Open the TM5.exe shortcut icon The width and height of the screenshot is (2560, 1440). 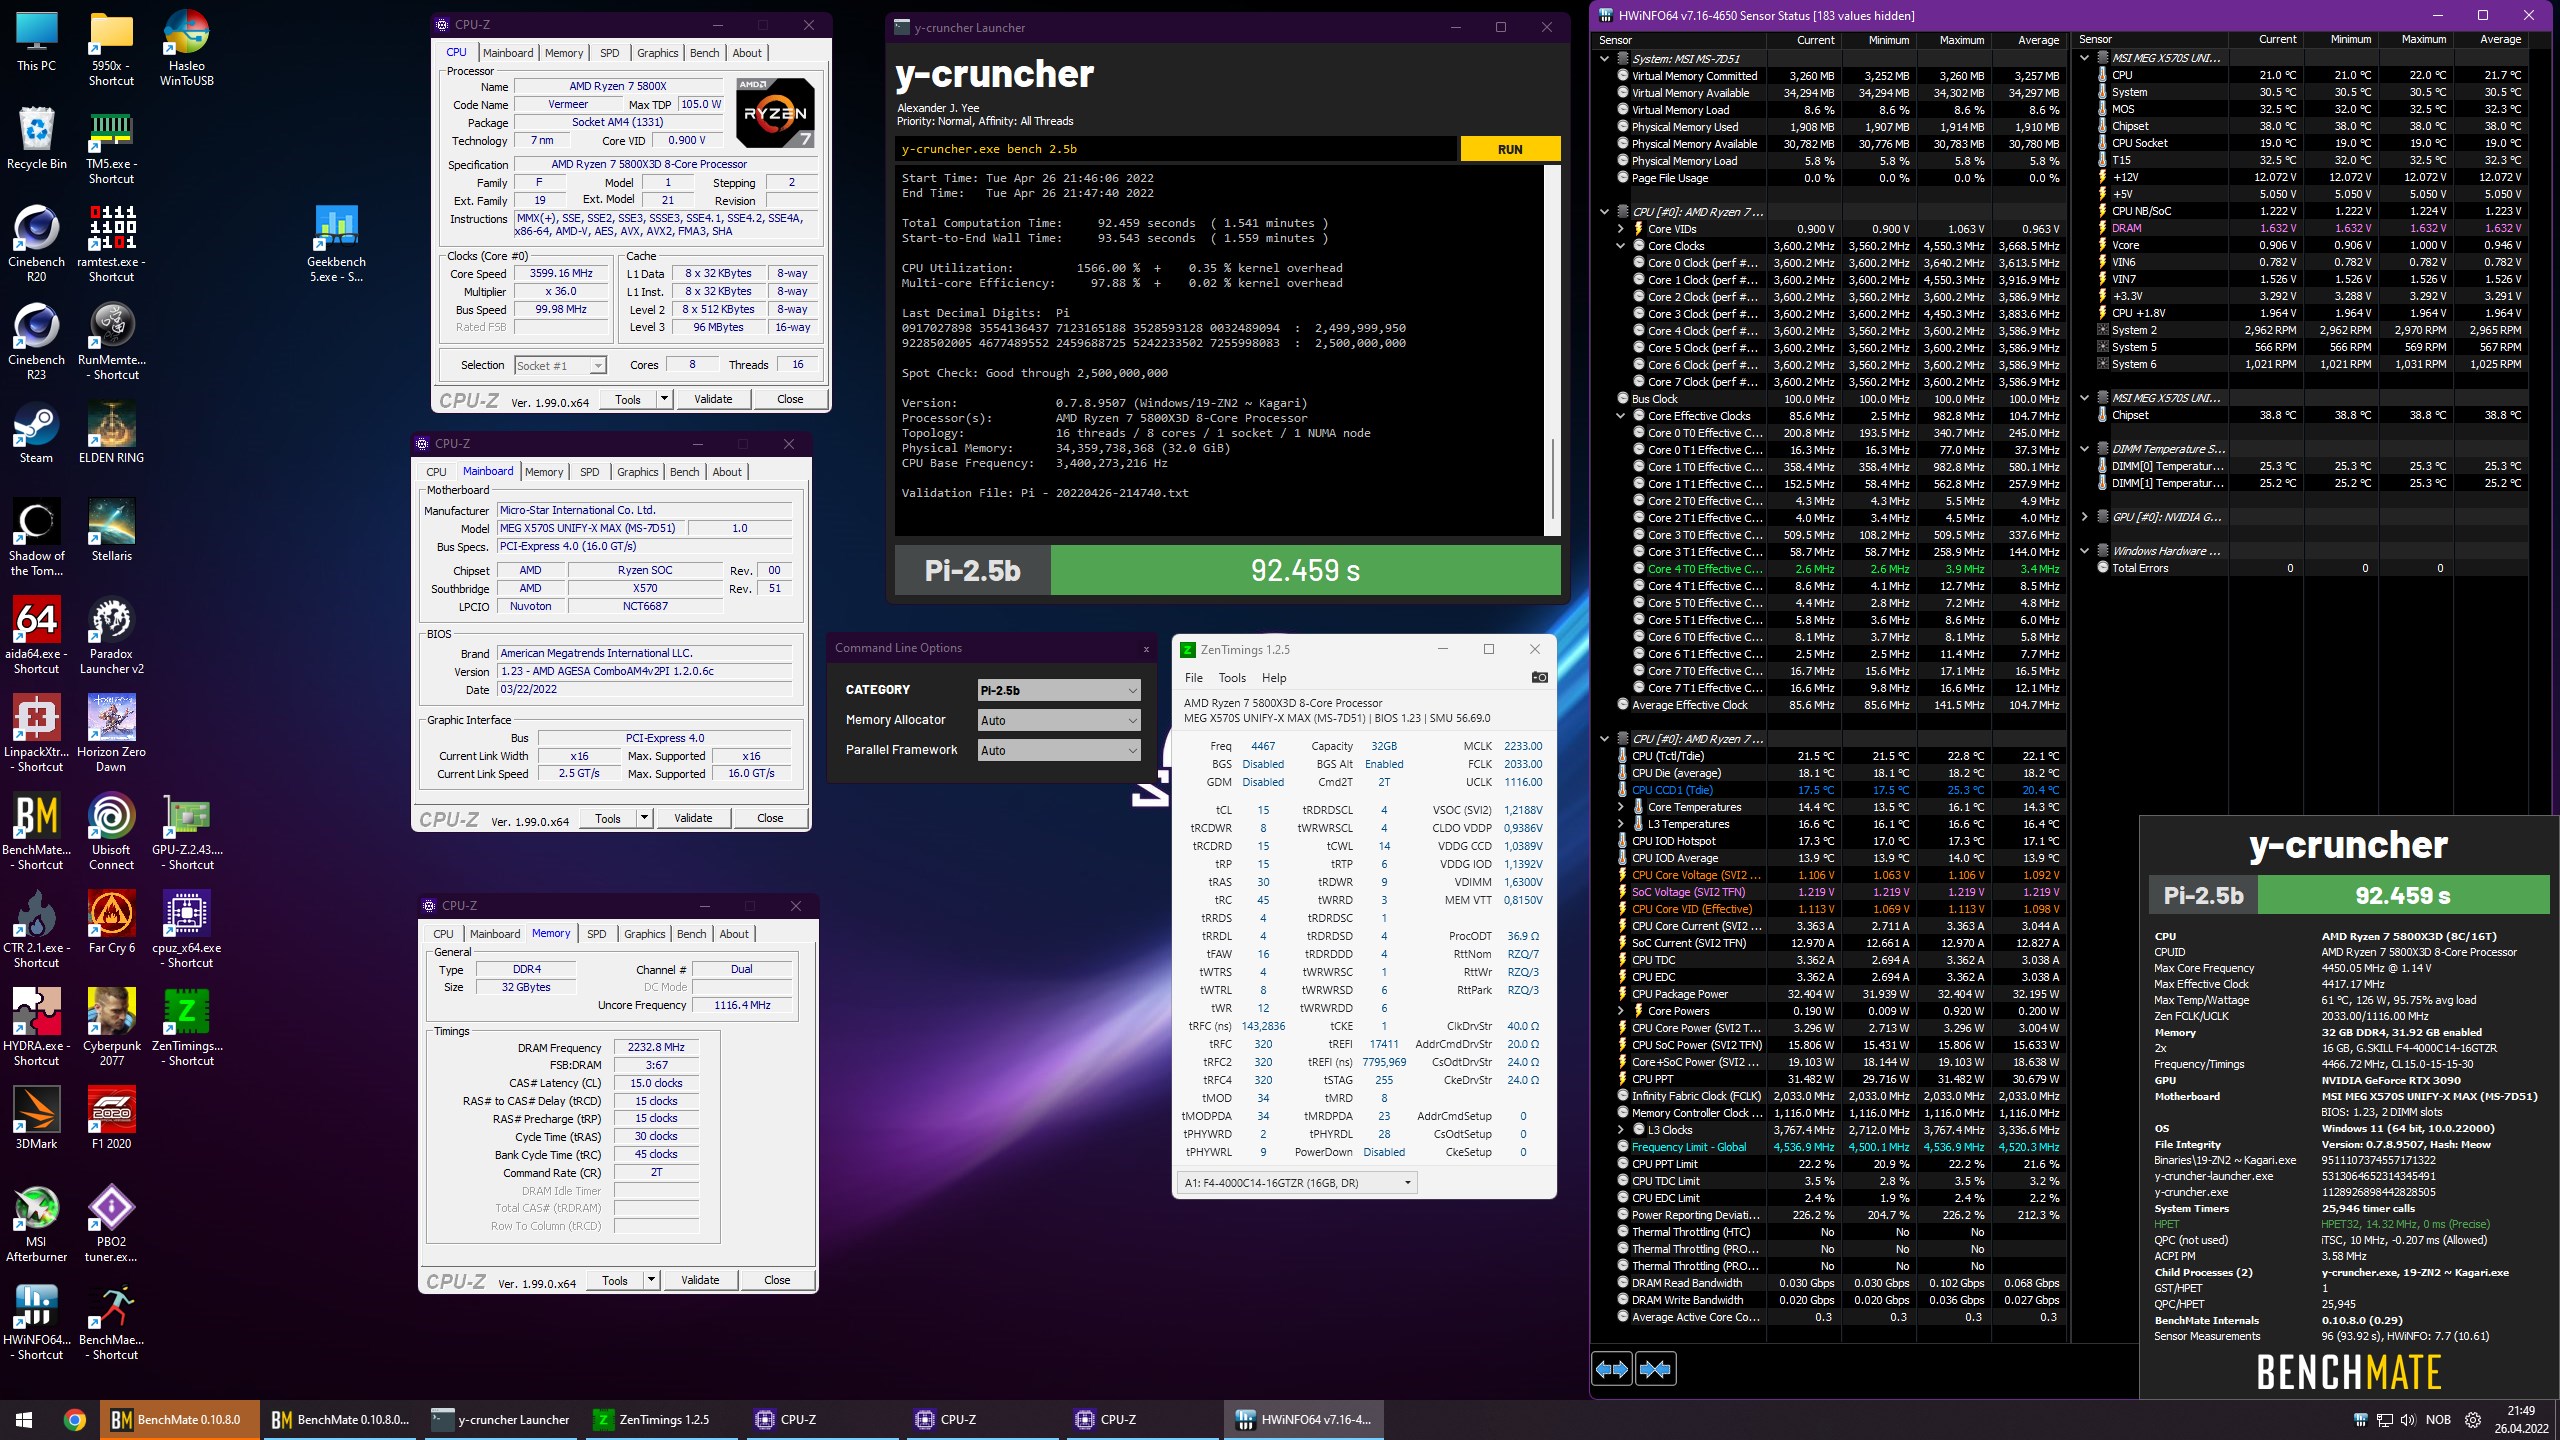[x=111, y=145]
